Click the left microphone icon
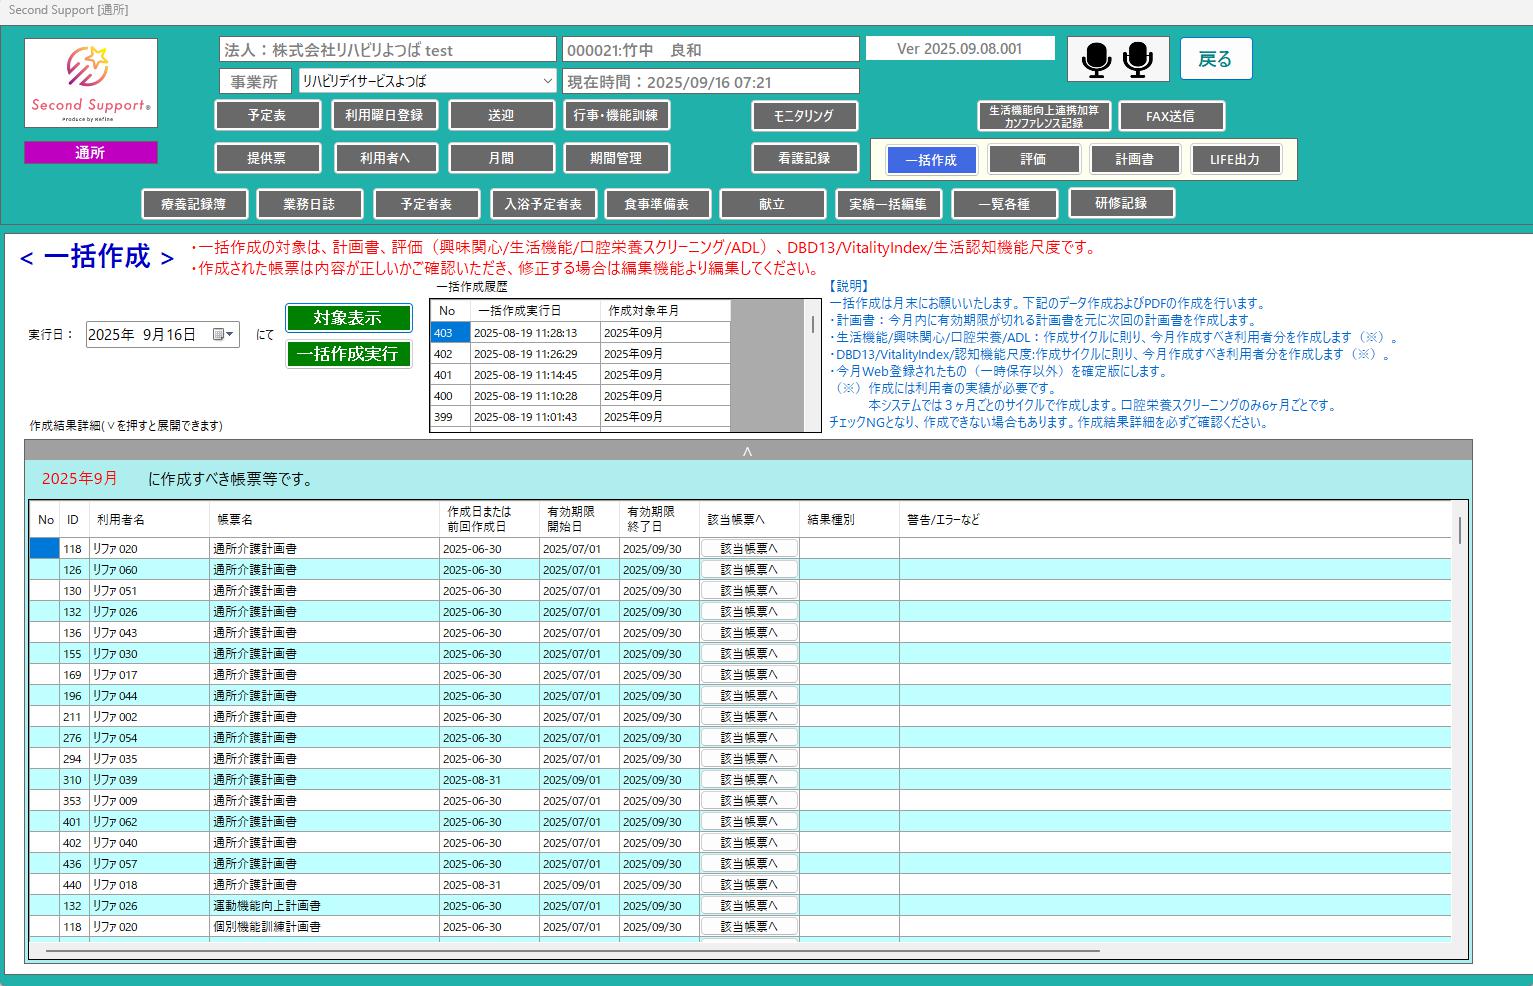The image size is (1533, 986). coord(1097,60)
